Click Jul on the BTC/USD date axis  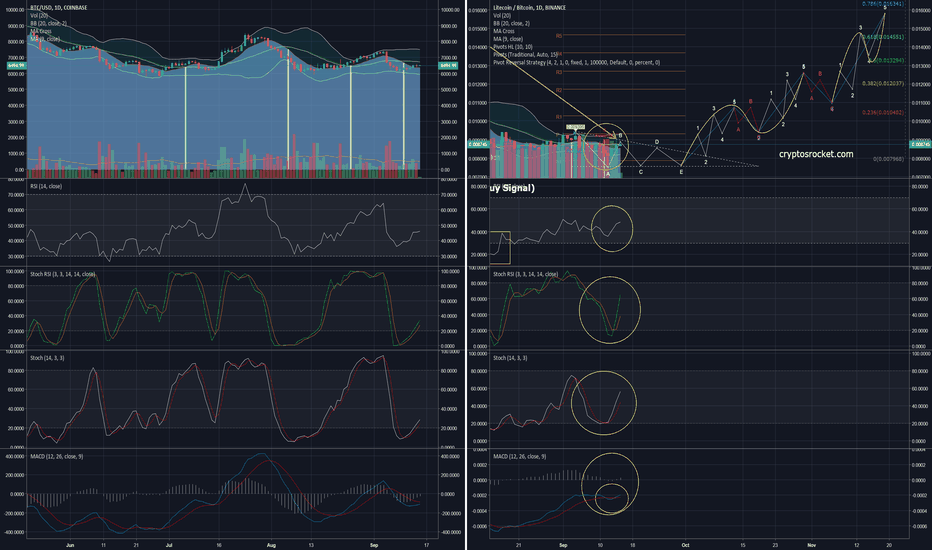coord(169,545)
